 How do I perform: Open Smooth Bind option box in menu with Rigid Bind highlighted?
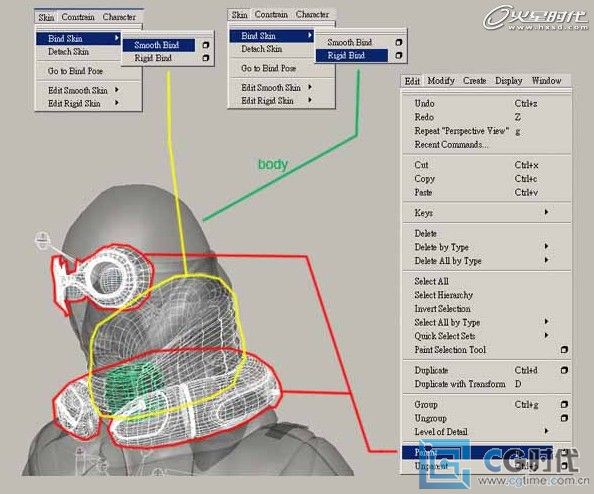tap(399, 42)
